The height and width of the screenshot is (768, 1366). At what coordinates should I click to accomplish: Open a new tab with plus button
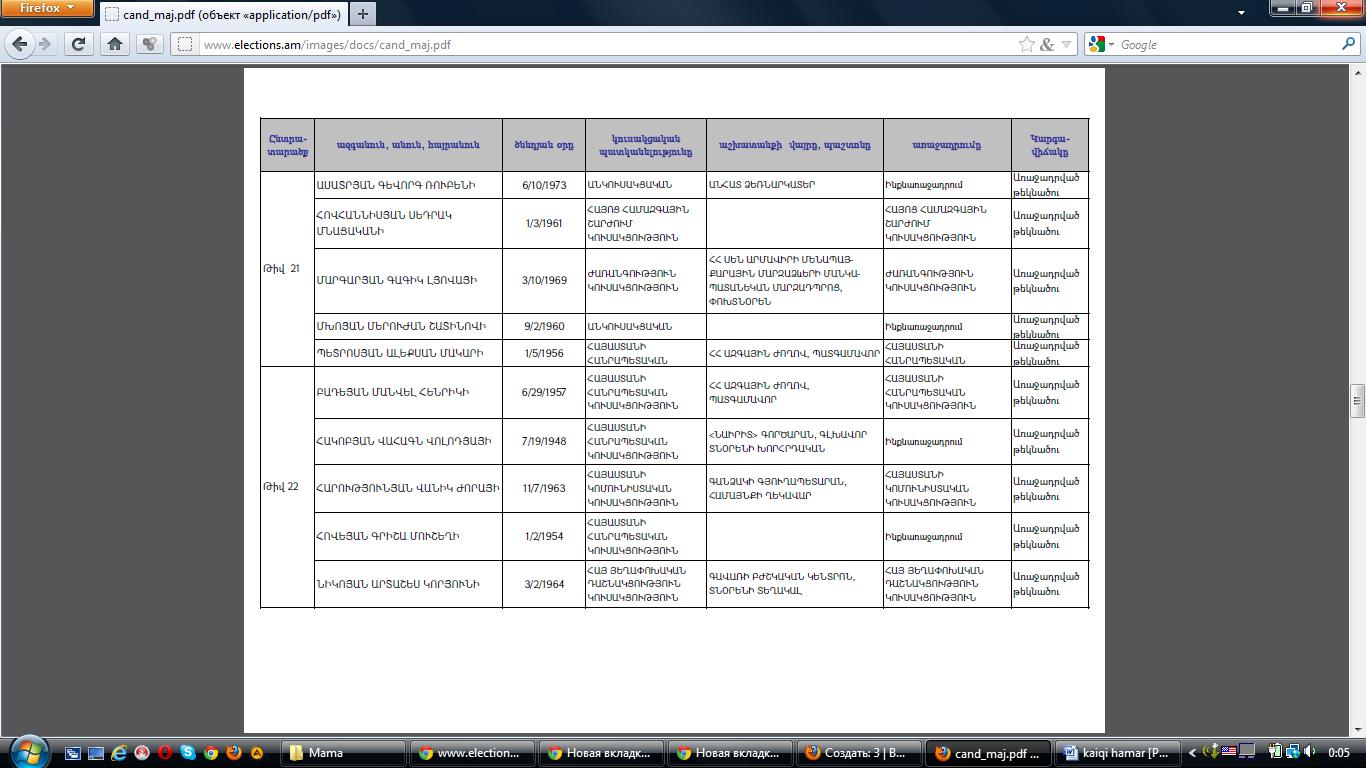pos(362,14)
